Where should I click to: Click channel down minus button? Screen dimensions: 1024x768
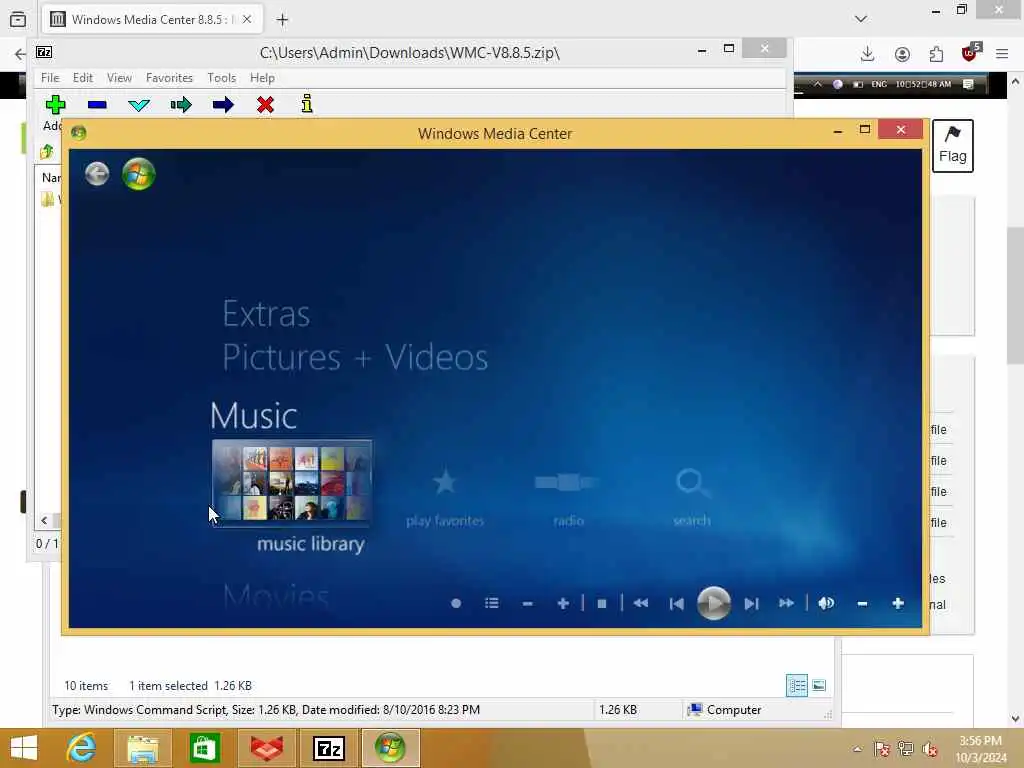pyautogui.click(x=528, y=603)
